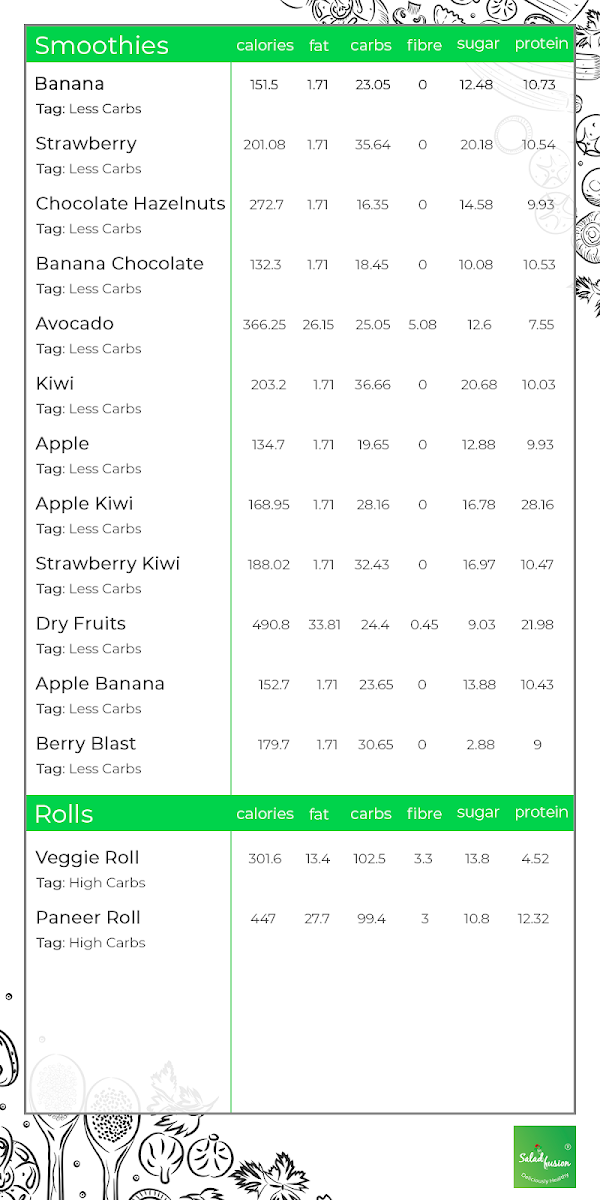This screenshot has height=1200, width=600.
Task: Click the fibre column header under Rolls
Action: pos(424,814)
